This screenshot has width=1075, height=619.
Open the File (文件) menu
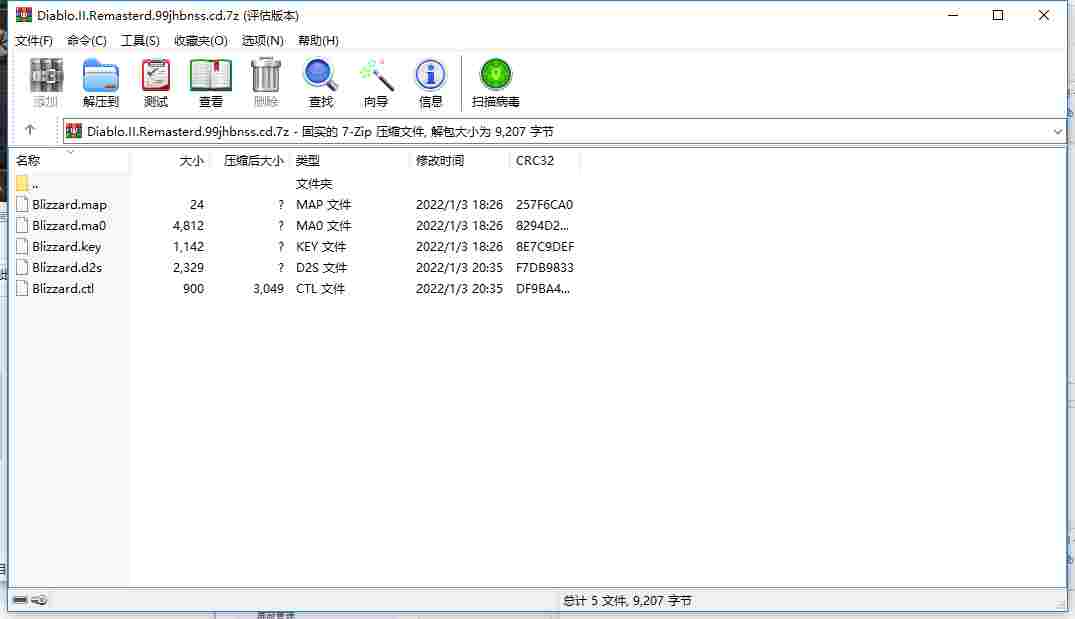coord(34,40)
